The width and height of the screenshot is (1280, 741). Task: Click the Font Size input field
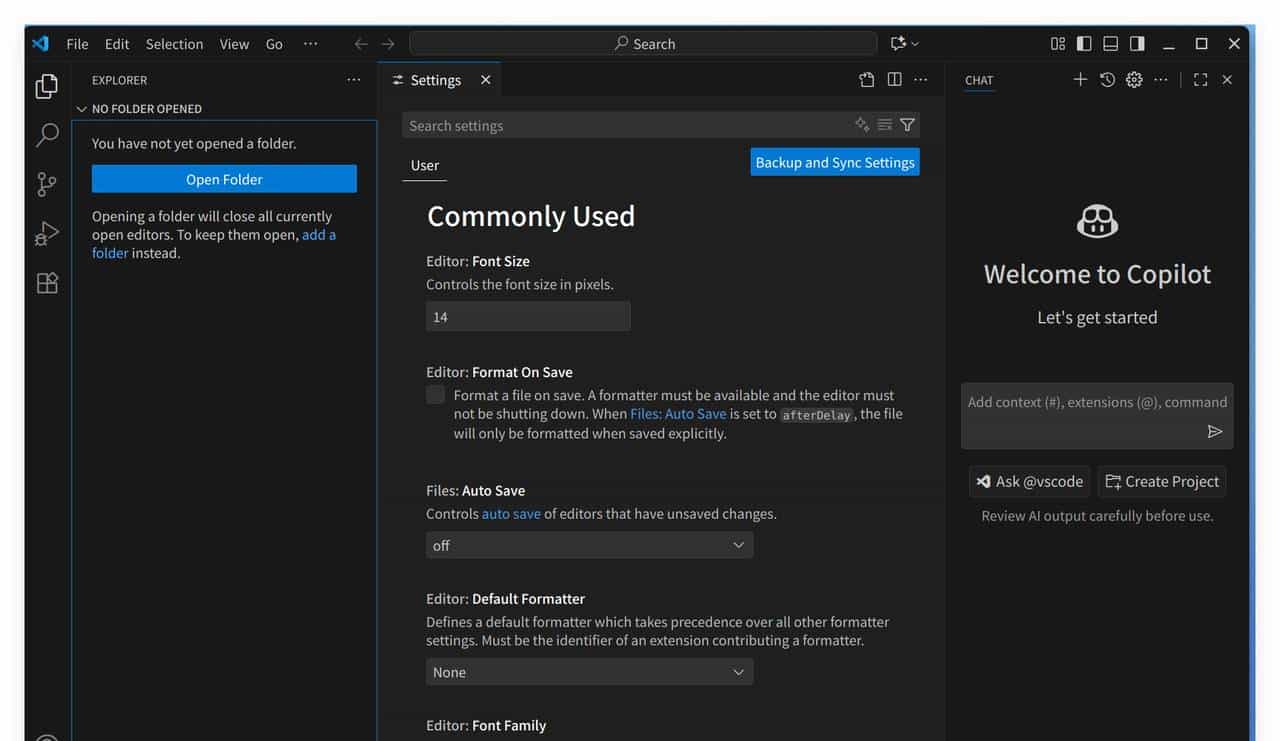pos(528,317)
